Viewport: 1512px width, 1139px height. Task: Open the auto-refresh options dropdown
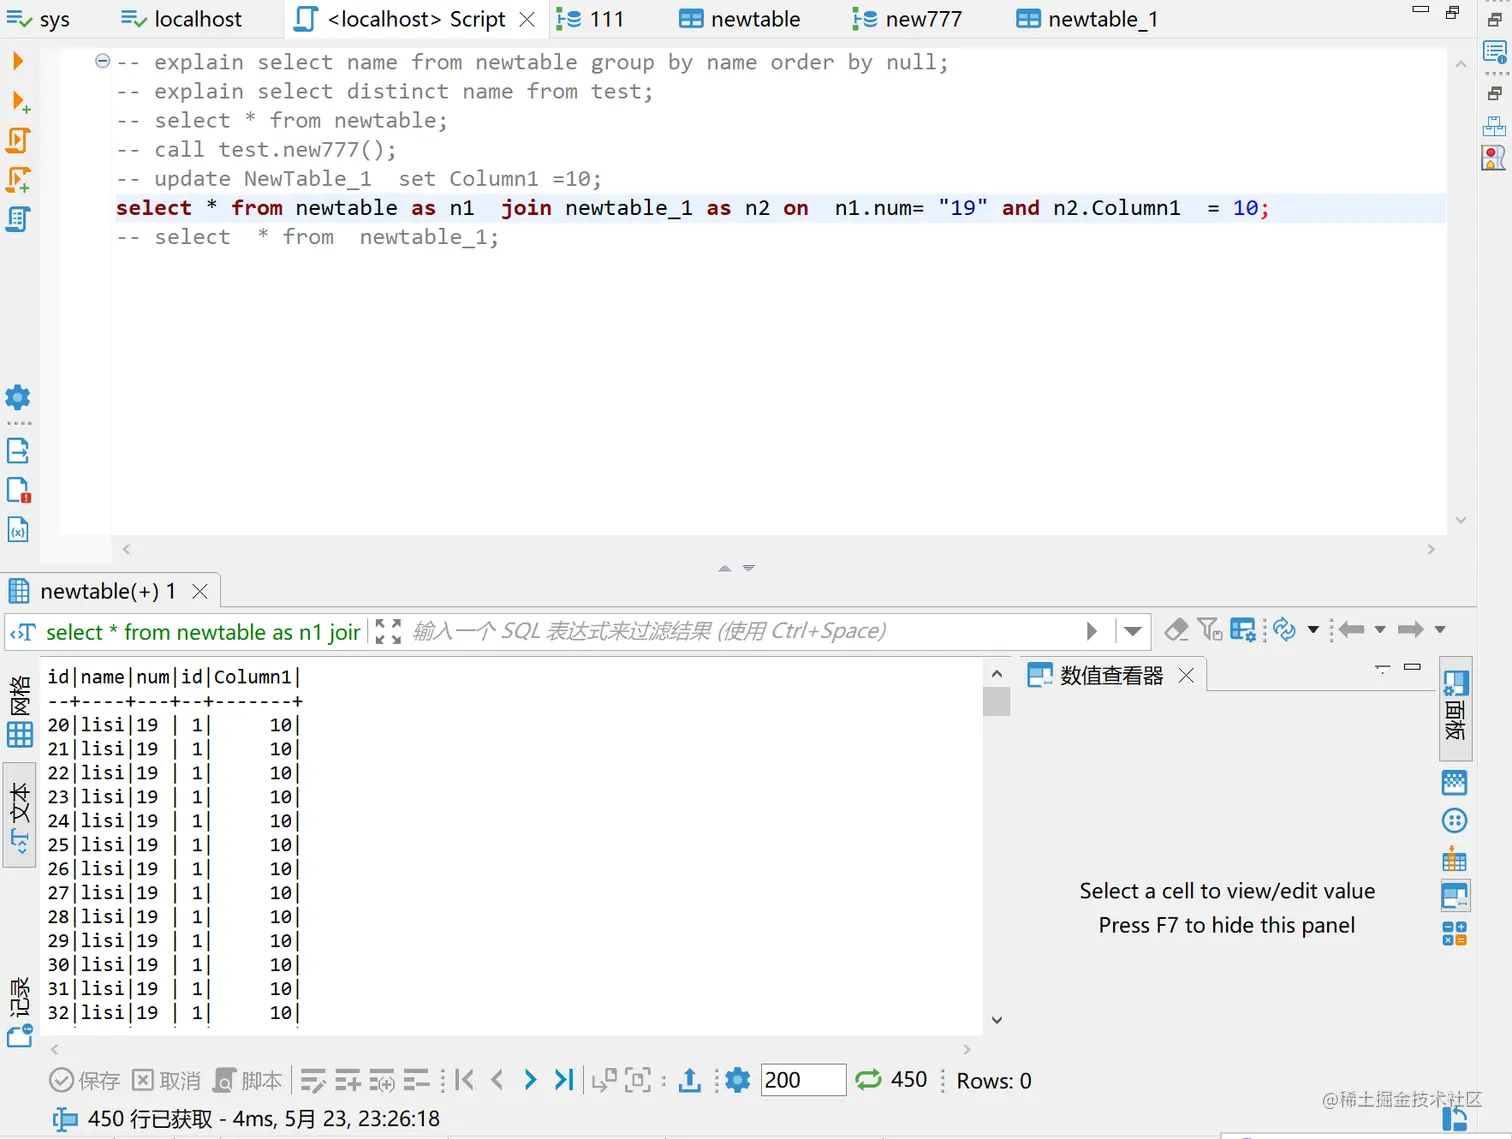pyautogui.click(x=1313, y=629)
